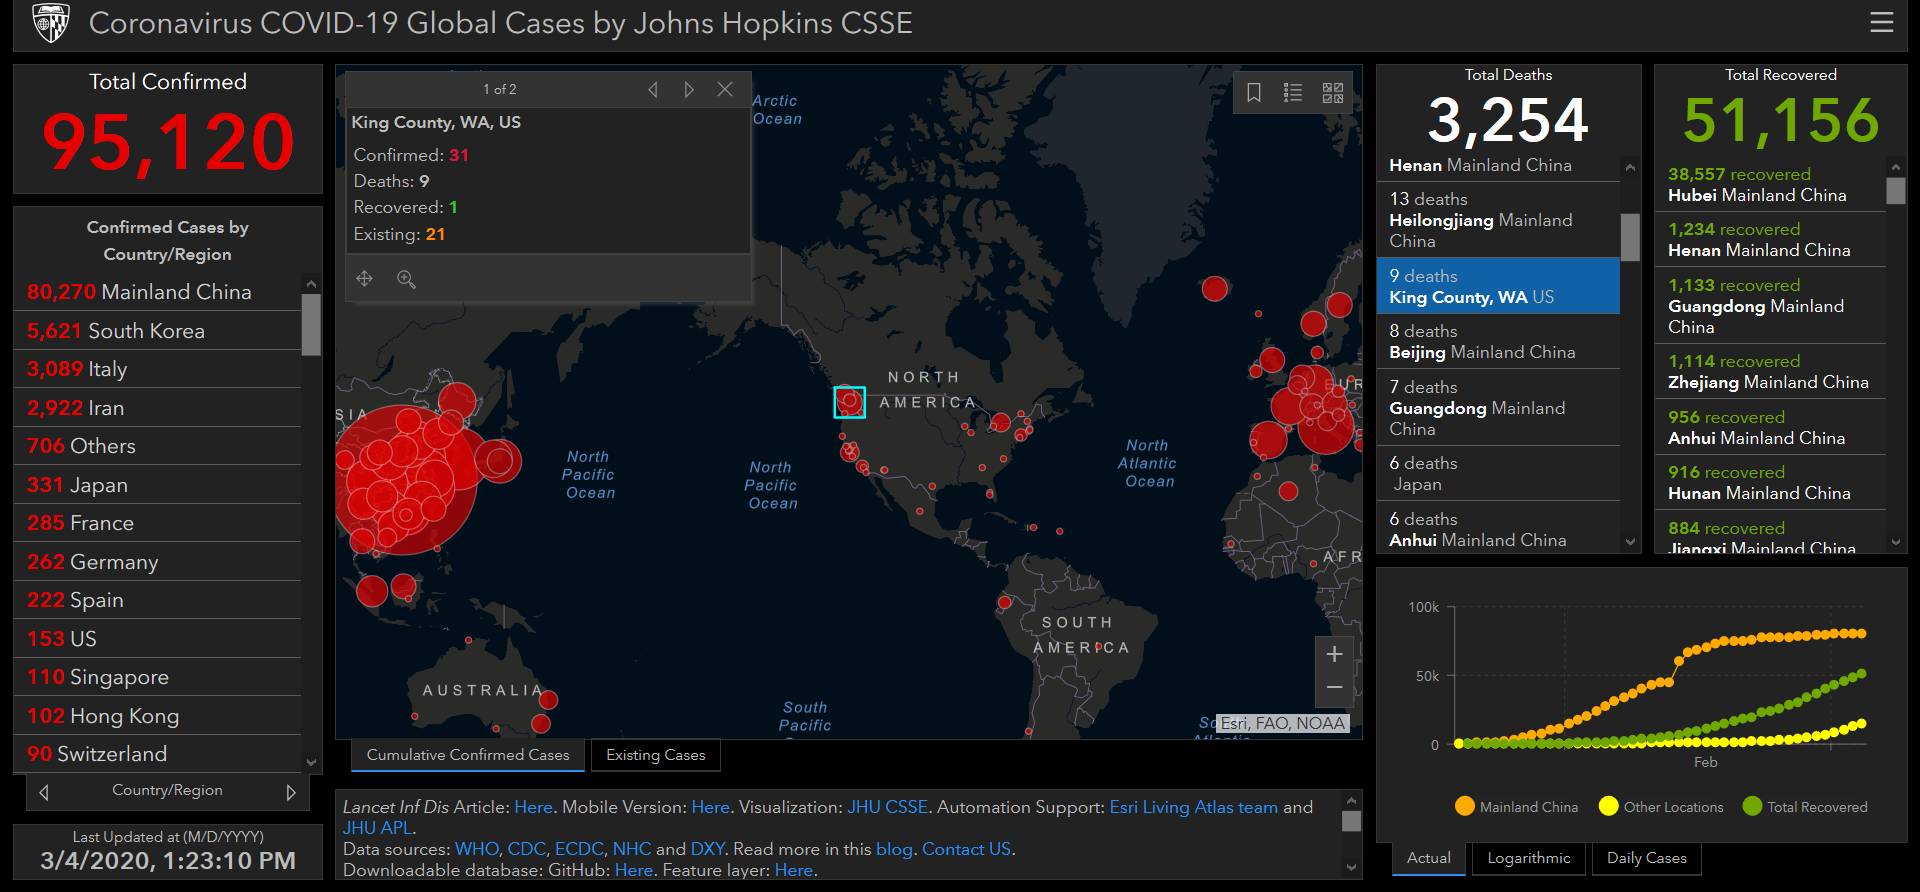This screenshot has width=1920, height=892.
Task: Previous page arrow beside Country/Region
Action: coord(44,792)
